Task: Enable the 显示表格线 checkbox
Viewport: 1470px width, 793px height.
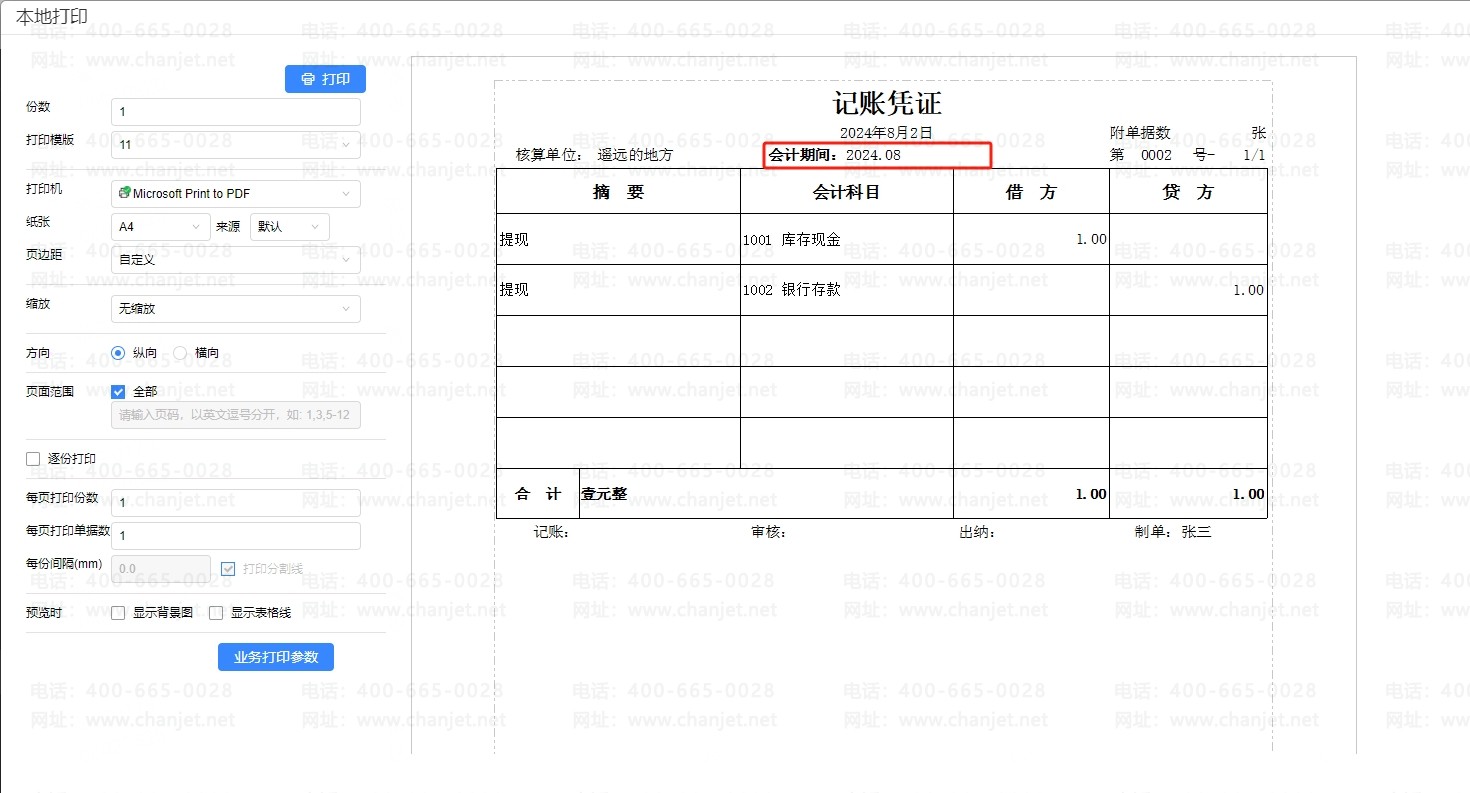Action: [216, 613]
